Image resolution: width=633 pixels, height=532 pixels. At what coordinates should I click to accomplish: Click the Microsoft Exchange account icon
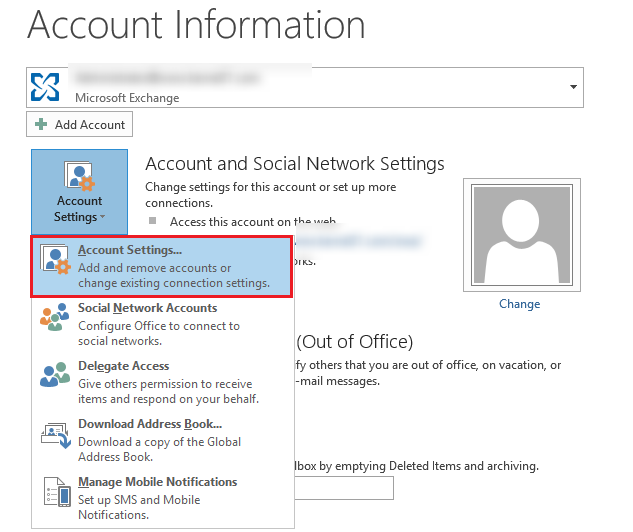45,87
